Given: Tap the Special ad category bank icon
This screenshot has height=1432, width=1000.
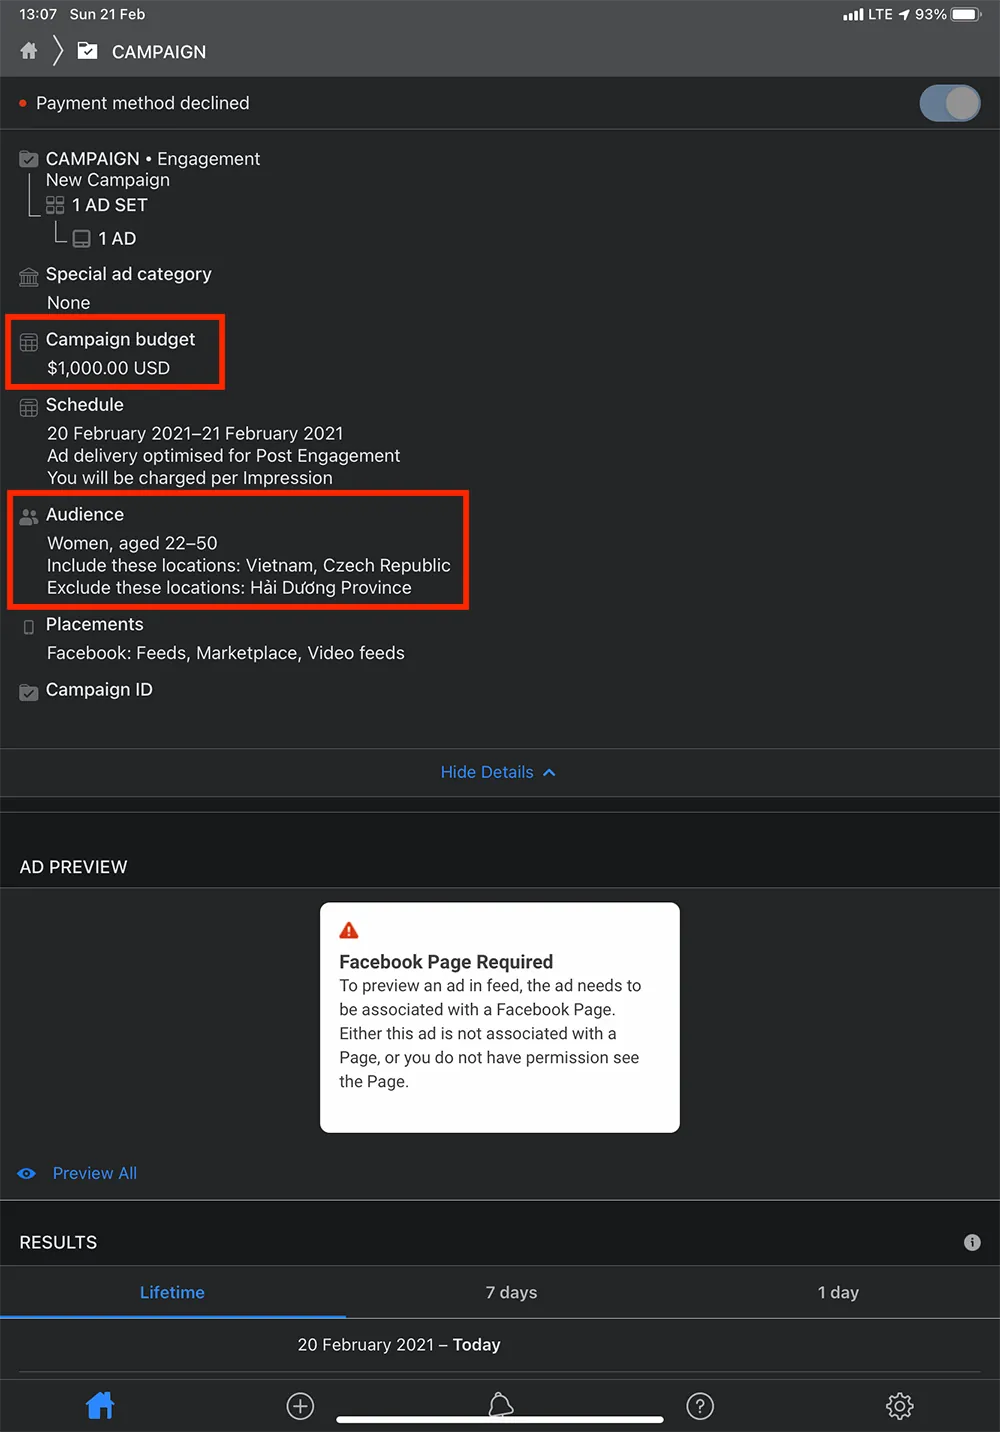Looking at the screenshot, I should (x=29, y=276).
